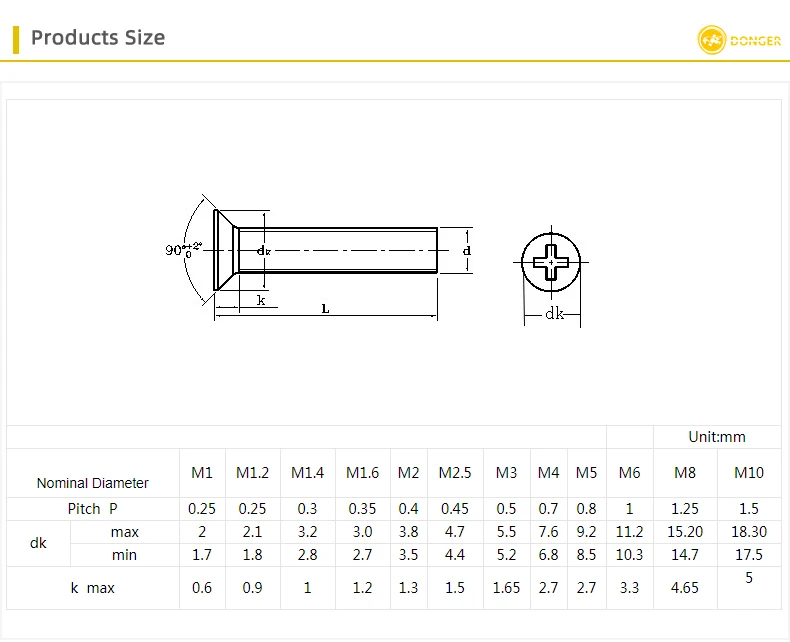The image size is (790, 642).
Task: Click k max value 1.65 for M3
Action: pyautogui.click(x=506, y=588)
